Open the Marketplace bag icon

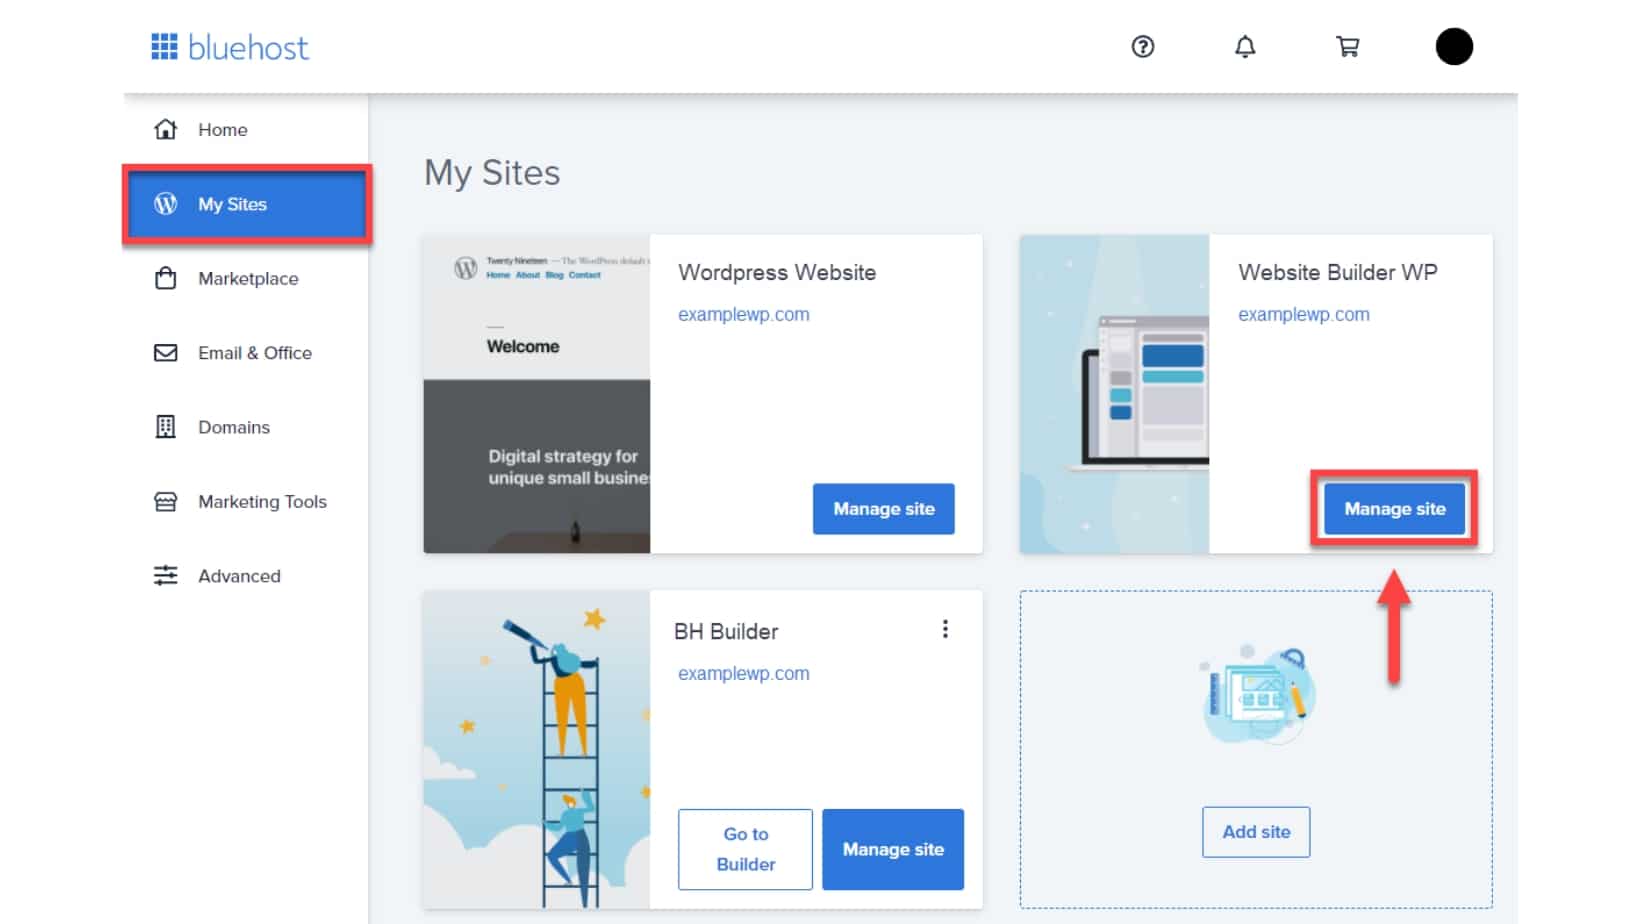[166, 278]
